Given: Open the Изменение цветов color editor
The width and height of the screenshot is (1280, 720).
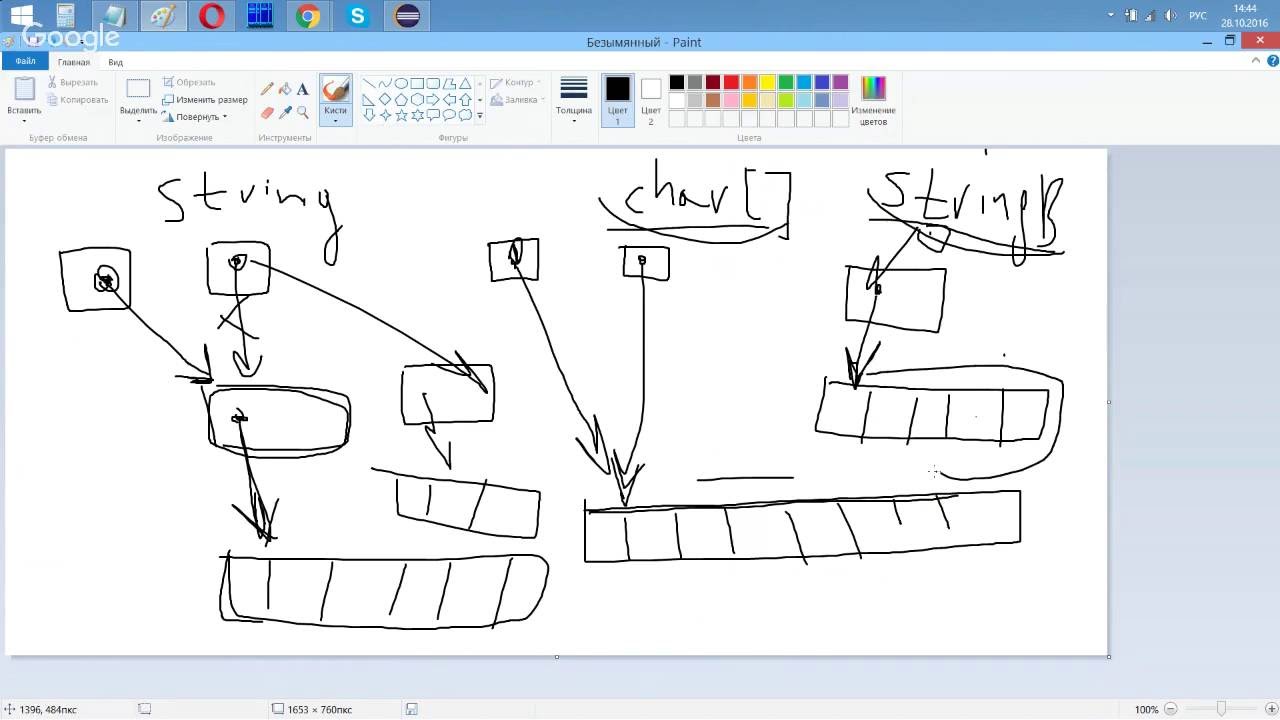Looking at the screenshot, I should tap(873, 100).
